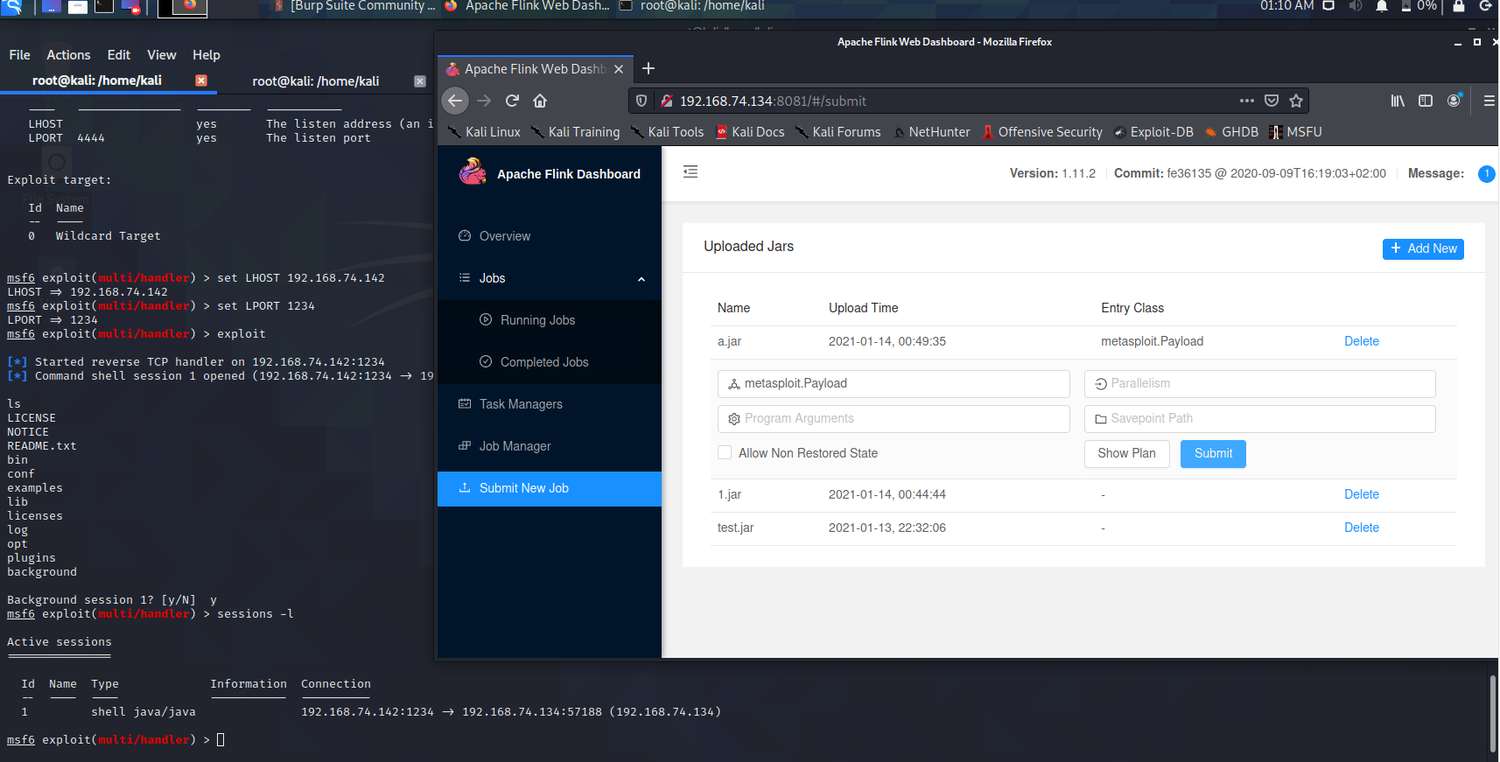Select Submit New Job menu item

550,488
